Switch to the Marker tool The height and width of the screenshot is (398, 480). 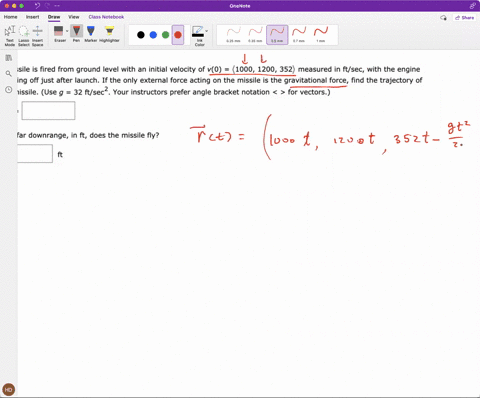coord(90,34)
